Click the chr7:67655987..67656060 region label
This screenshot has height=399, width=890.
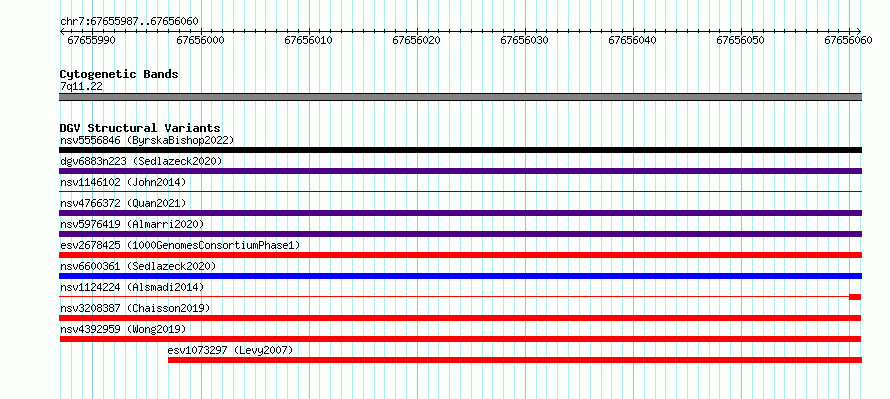point(129,21)
